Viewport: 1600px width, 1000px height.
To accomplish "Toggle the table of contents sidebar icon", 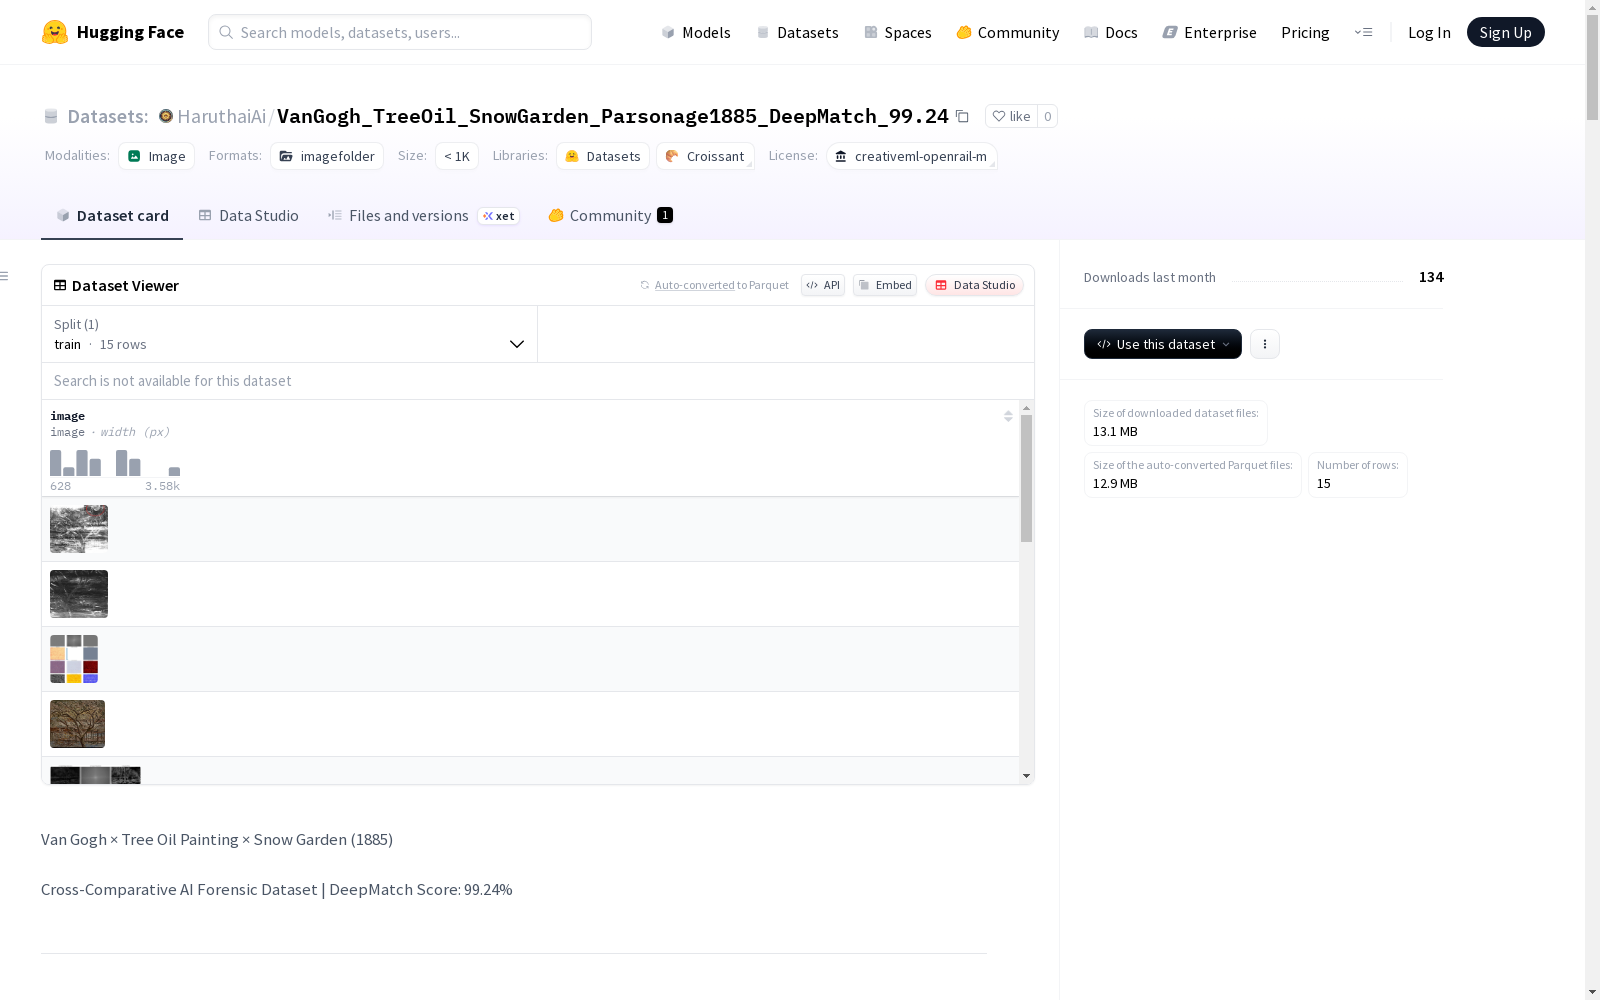I will (x=5, y=276).
